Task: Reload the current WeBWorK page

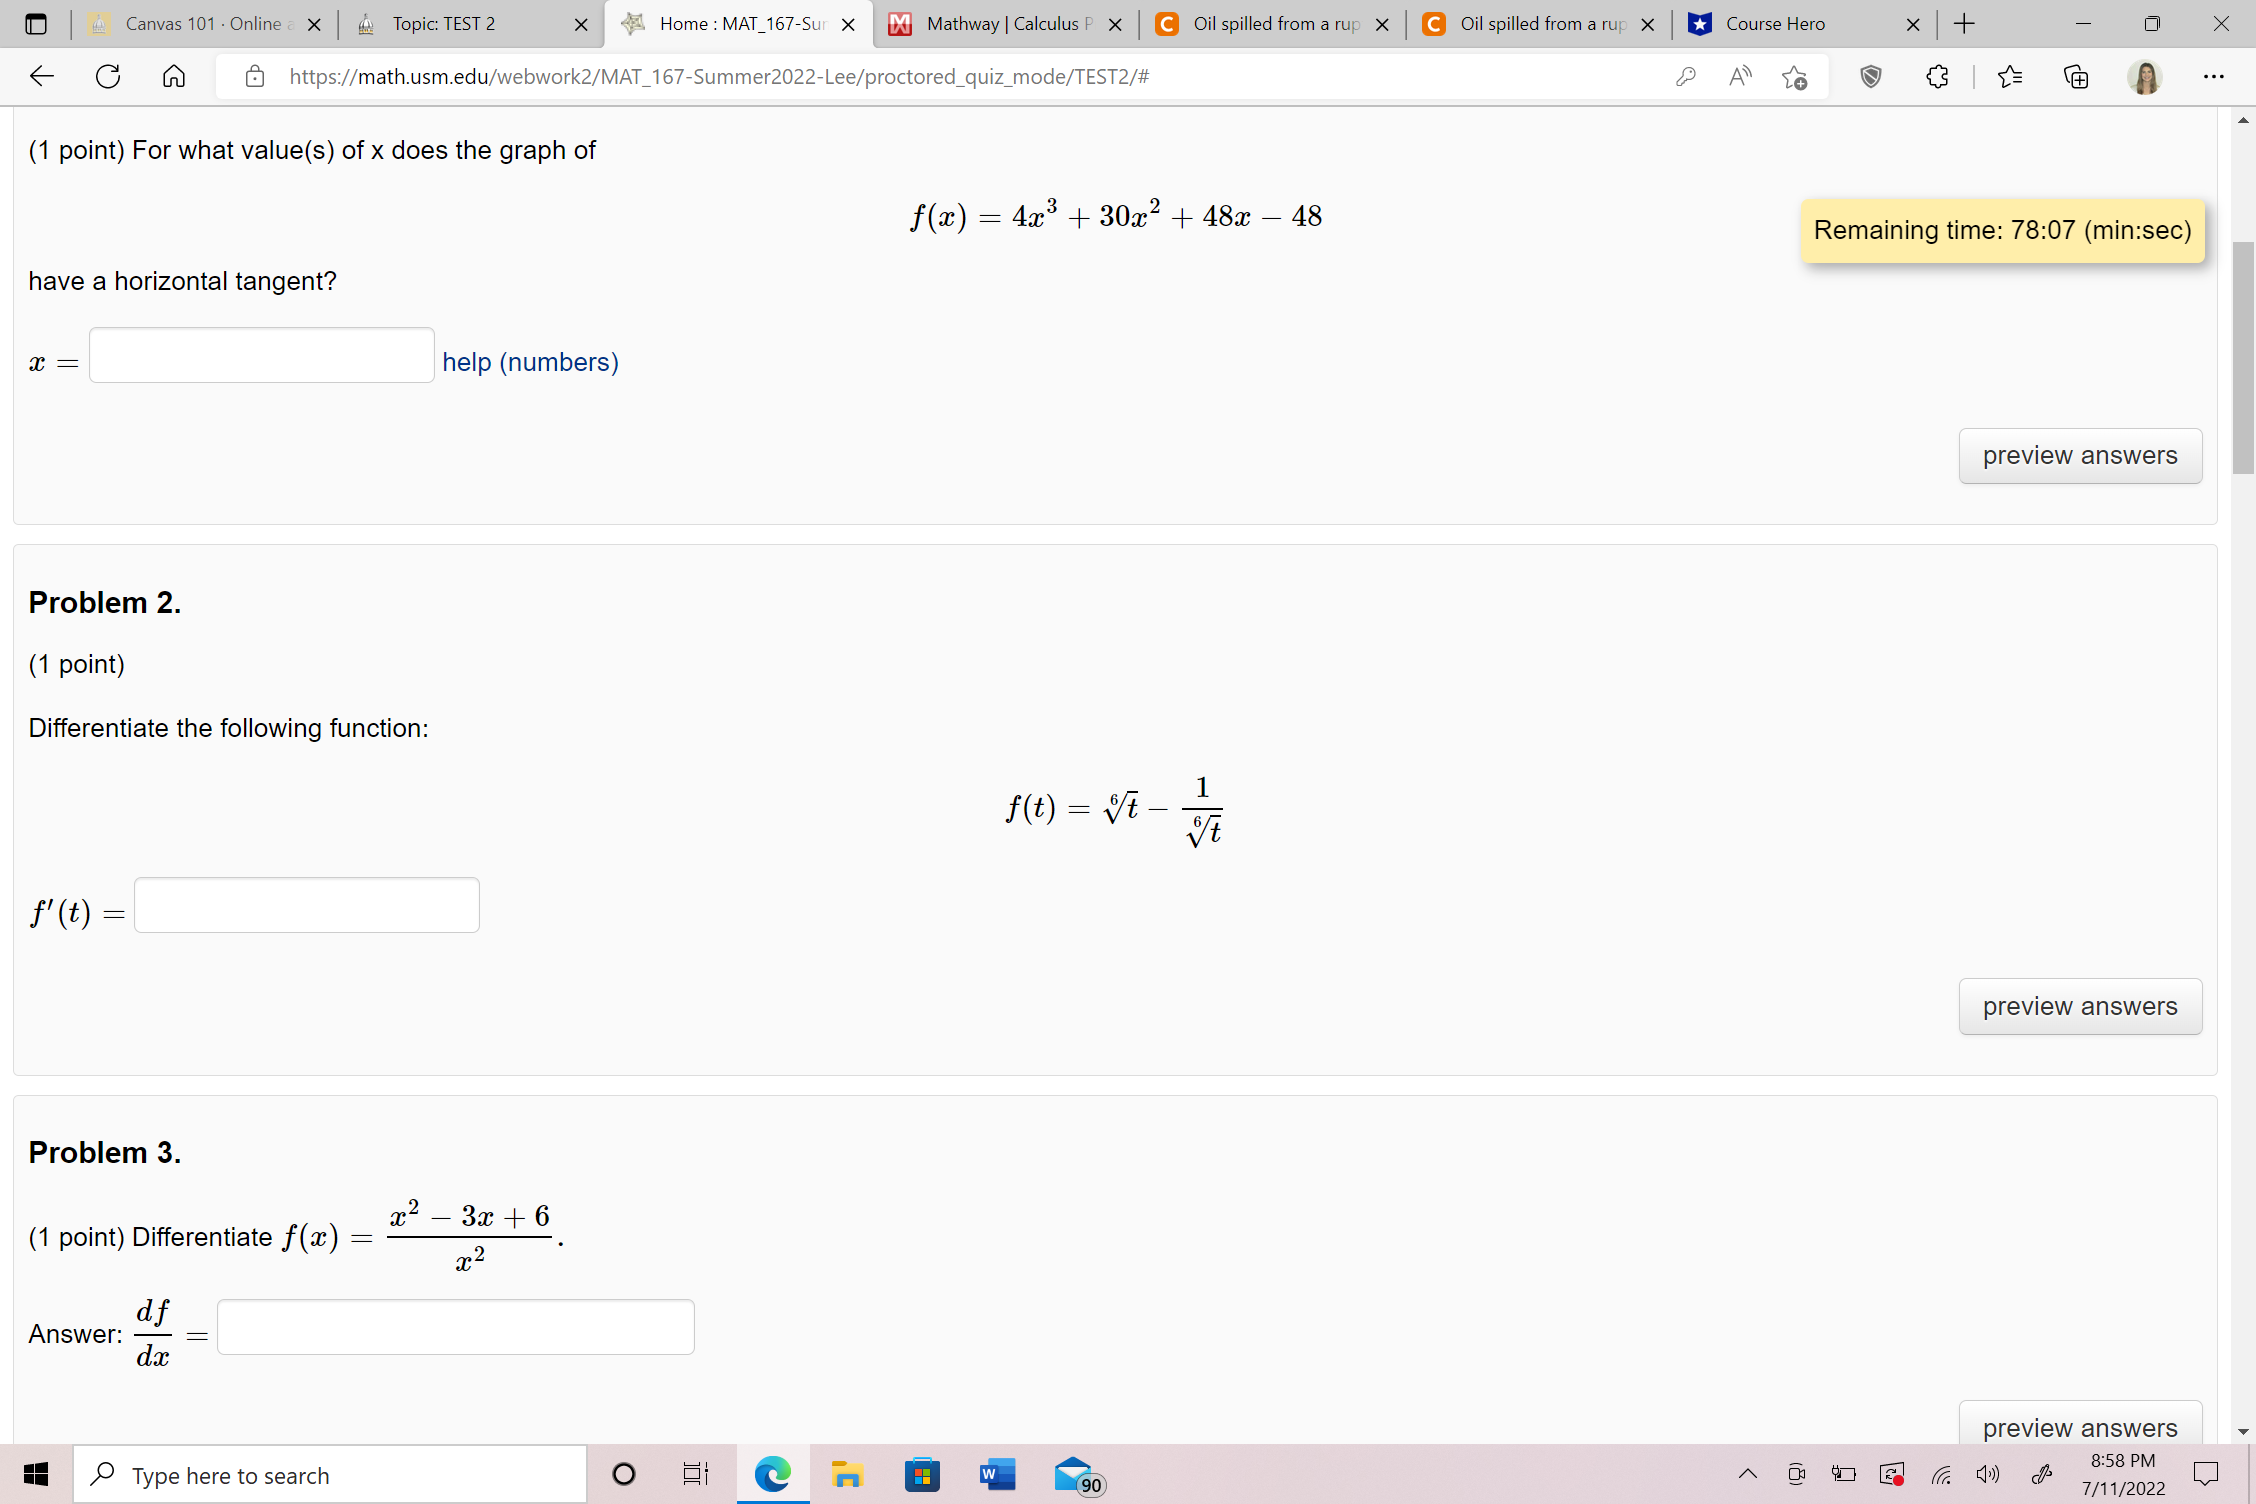Action: [x=107, y=76]
